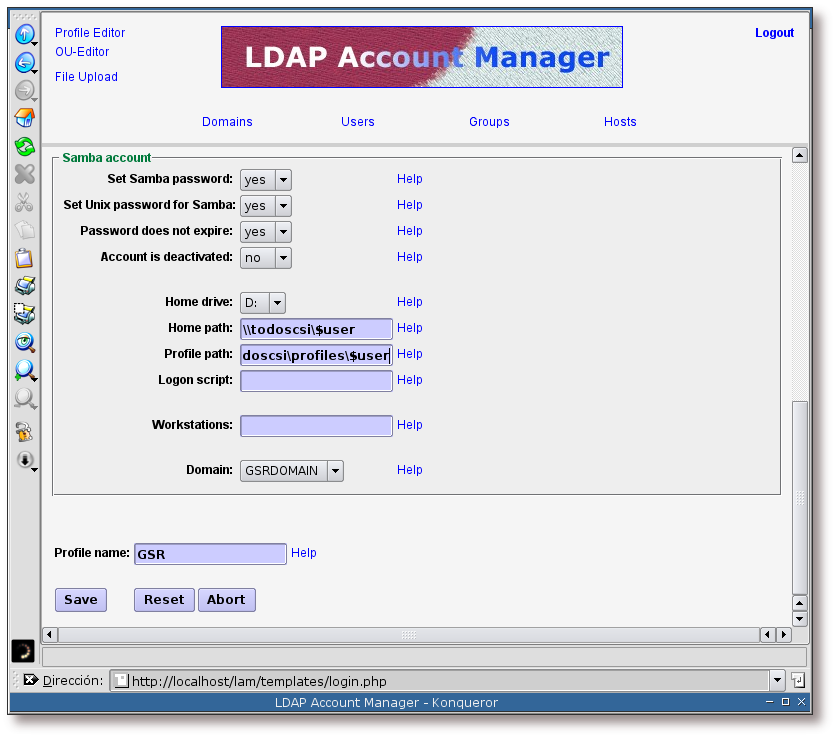The image size is (836, 738).
Task: Click the Security padlock toolbar icon
Action: coord(24,432)
